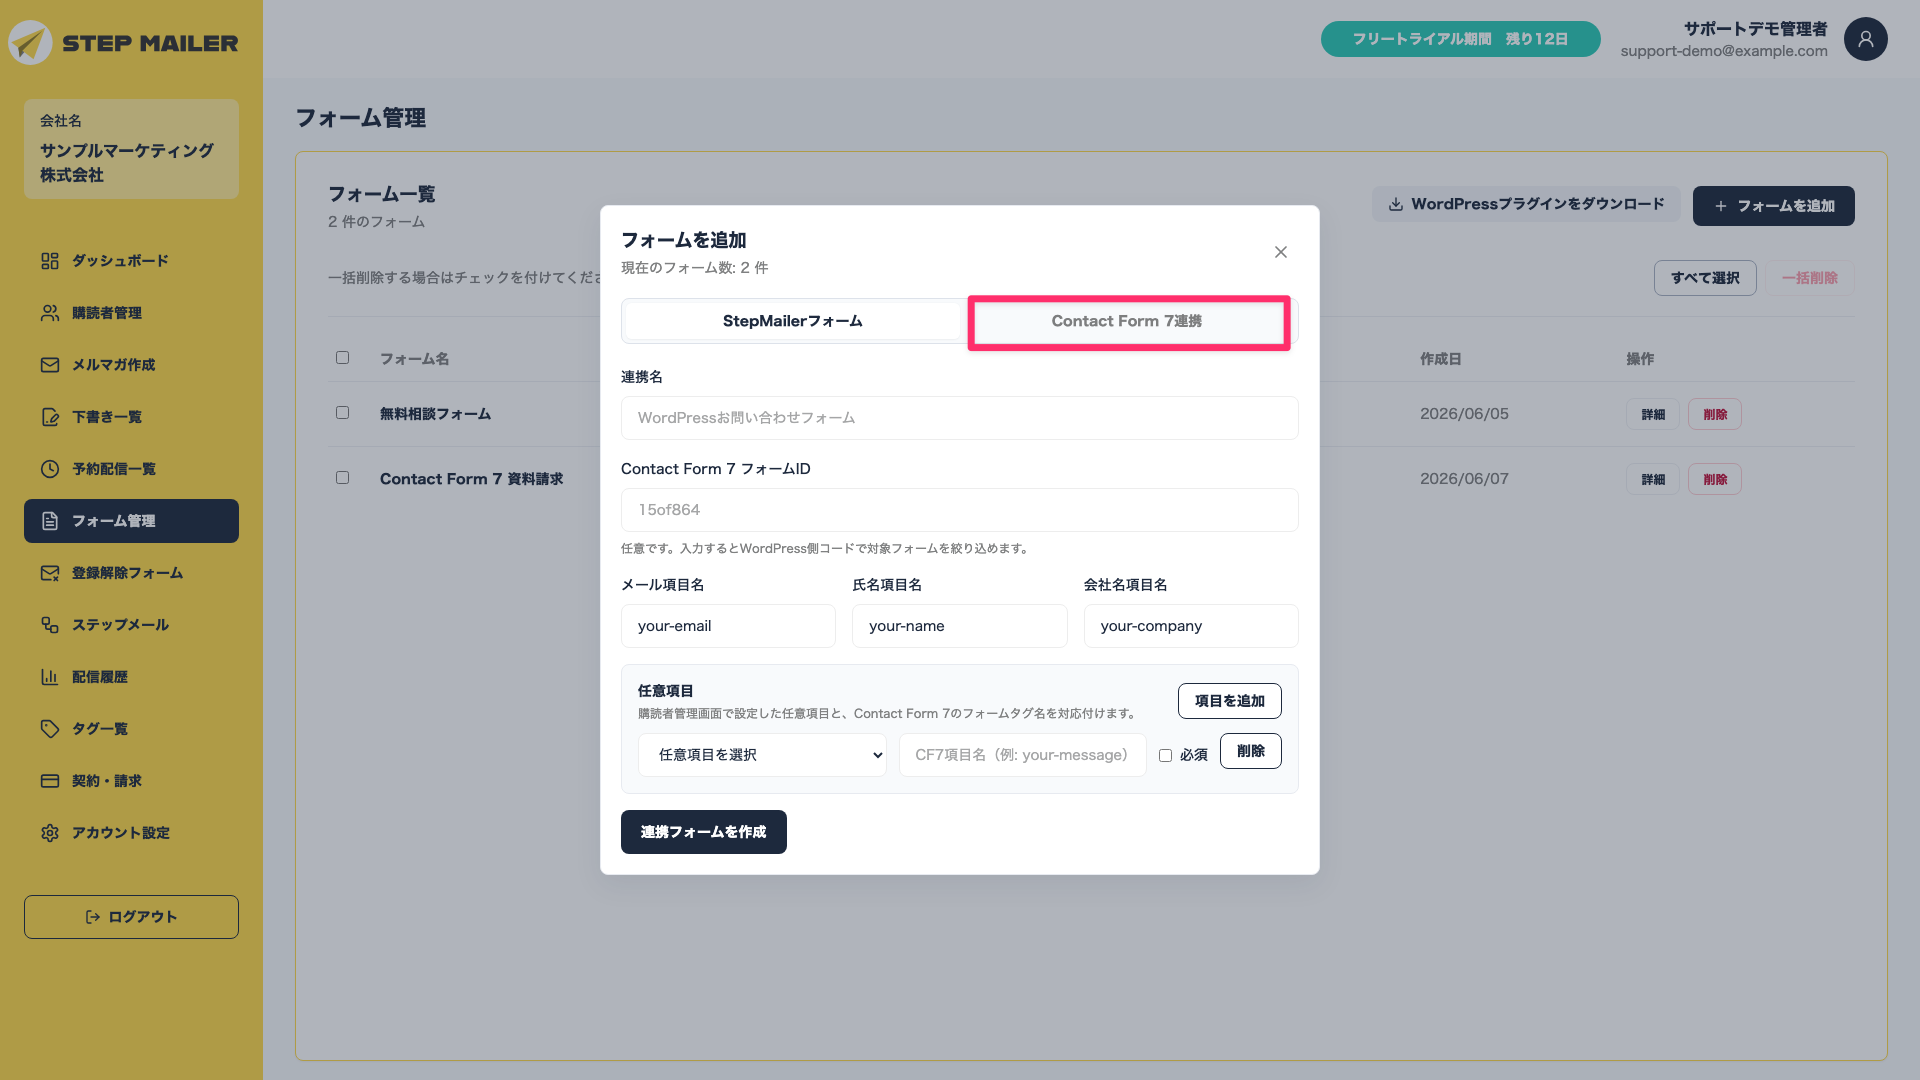This screenshot has width=1920, height=1080.
Task: Click the 項目を追加 button
Action: (x=1230, y=701)
